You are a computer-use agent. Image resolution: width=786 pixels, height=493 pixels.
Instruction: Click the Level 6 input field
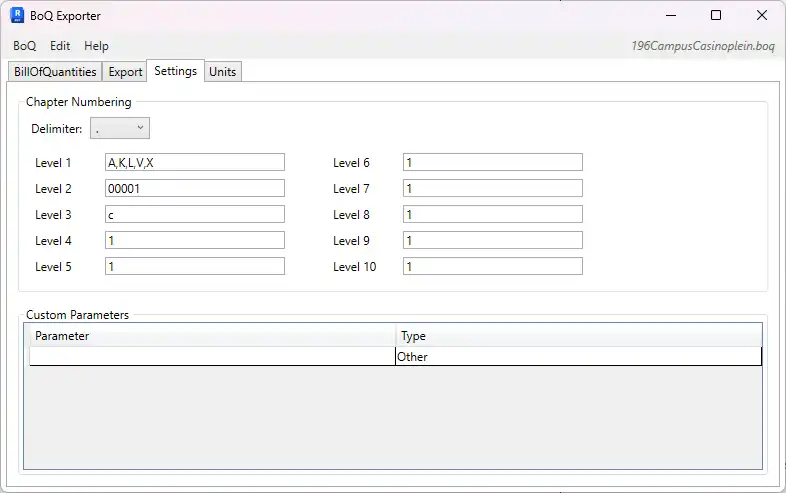492,162
